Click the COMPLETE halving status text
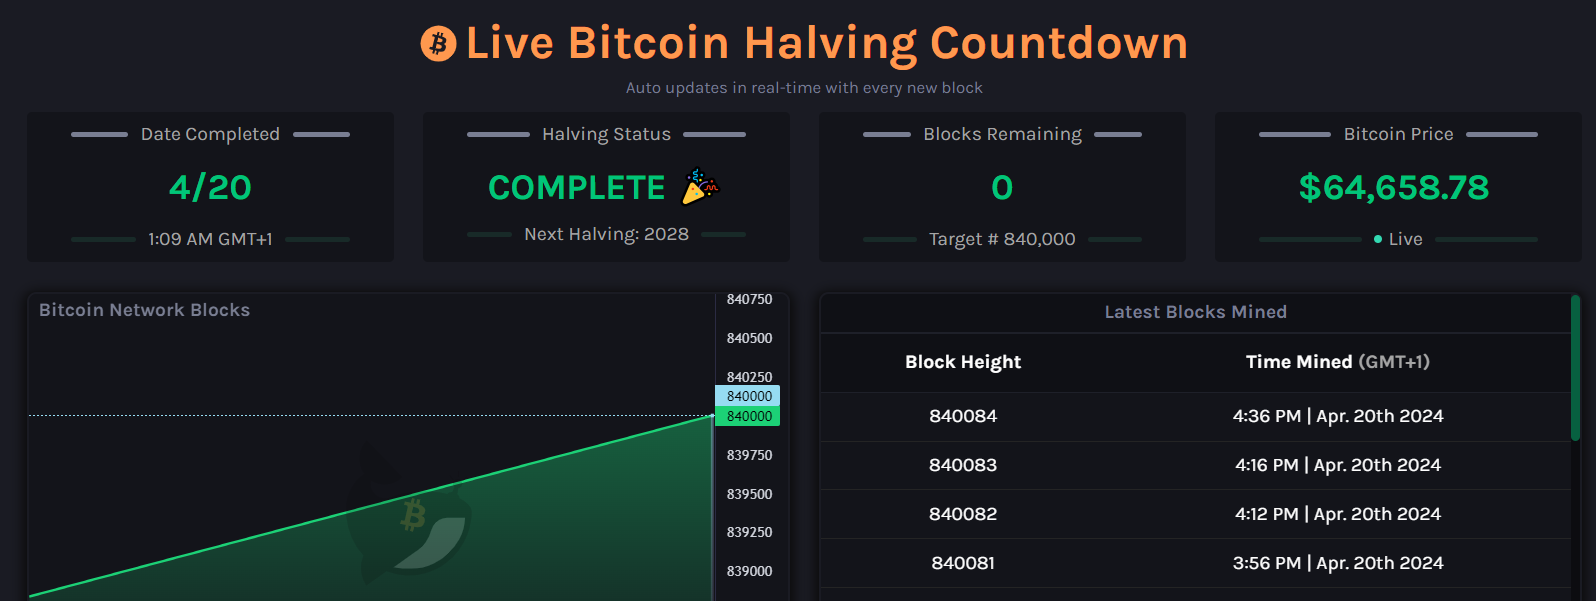 [576, 187]
